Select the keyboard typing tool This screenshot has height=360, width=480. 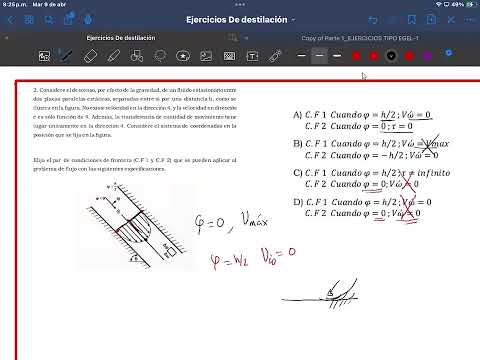229,56
